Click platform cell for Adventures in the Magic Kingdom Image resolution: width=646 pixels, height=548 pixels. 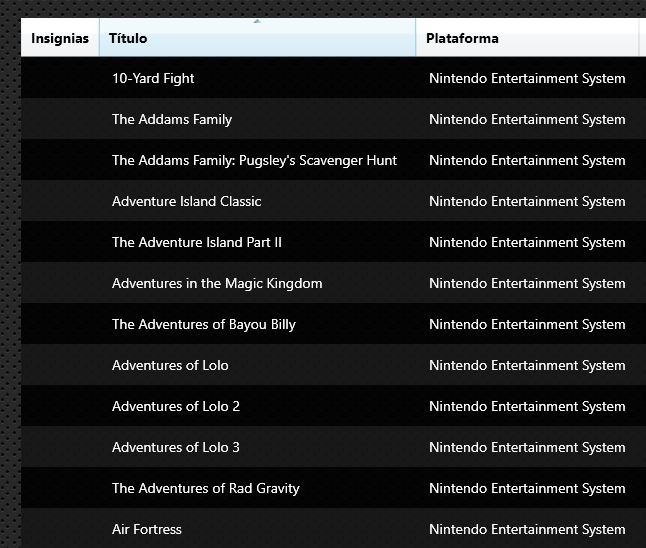pos(527,283)
